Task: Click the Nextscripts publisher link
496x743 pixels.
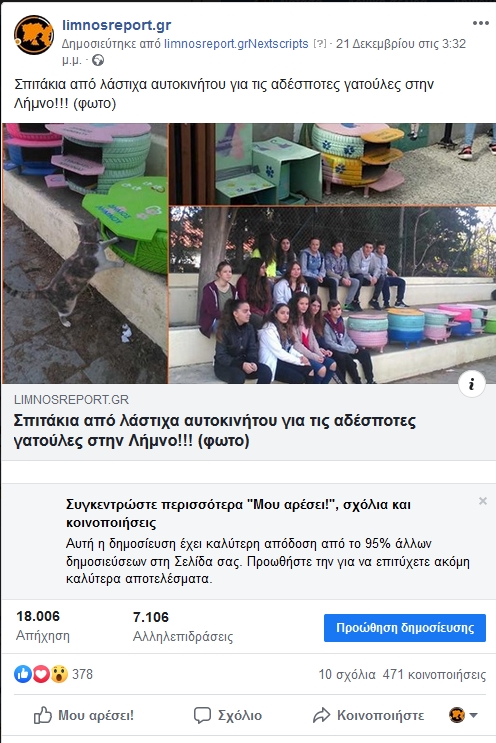Action: pos(279,44)
